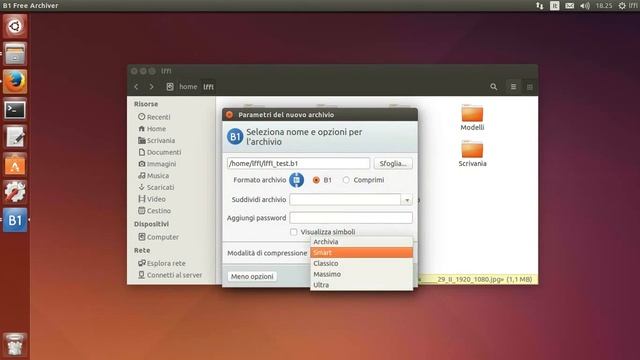Click the lffl path segment

pyautogui.click(x=208, y=87)
